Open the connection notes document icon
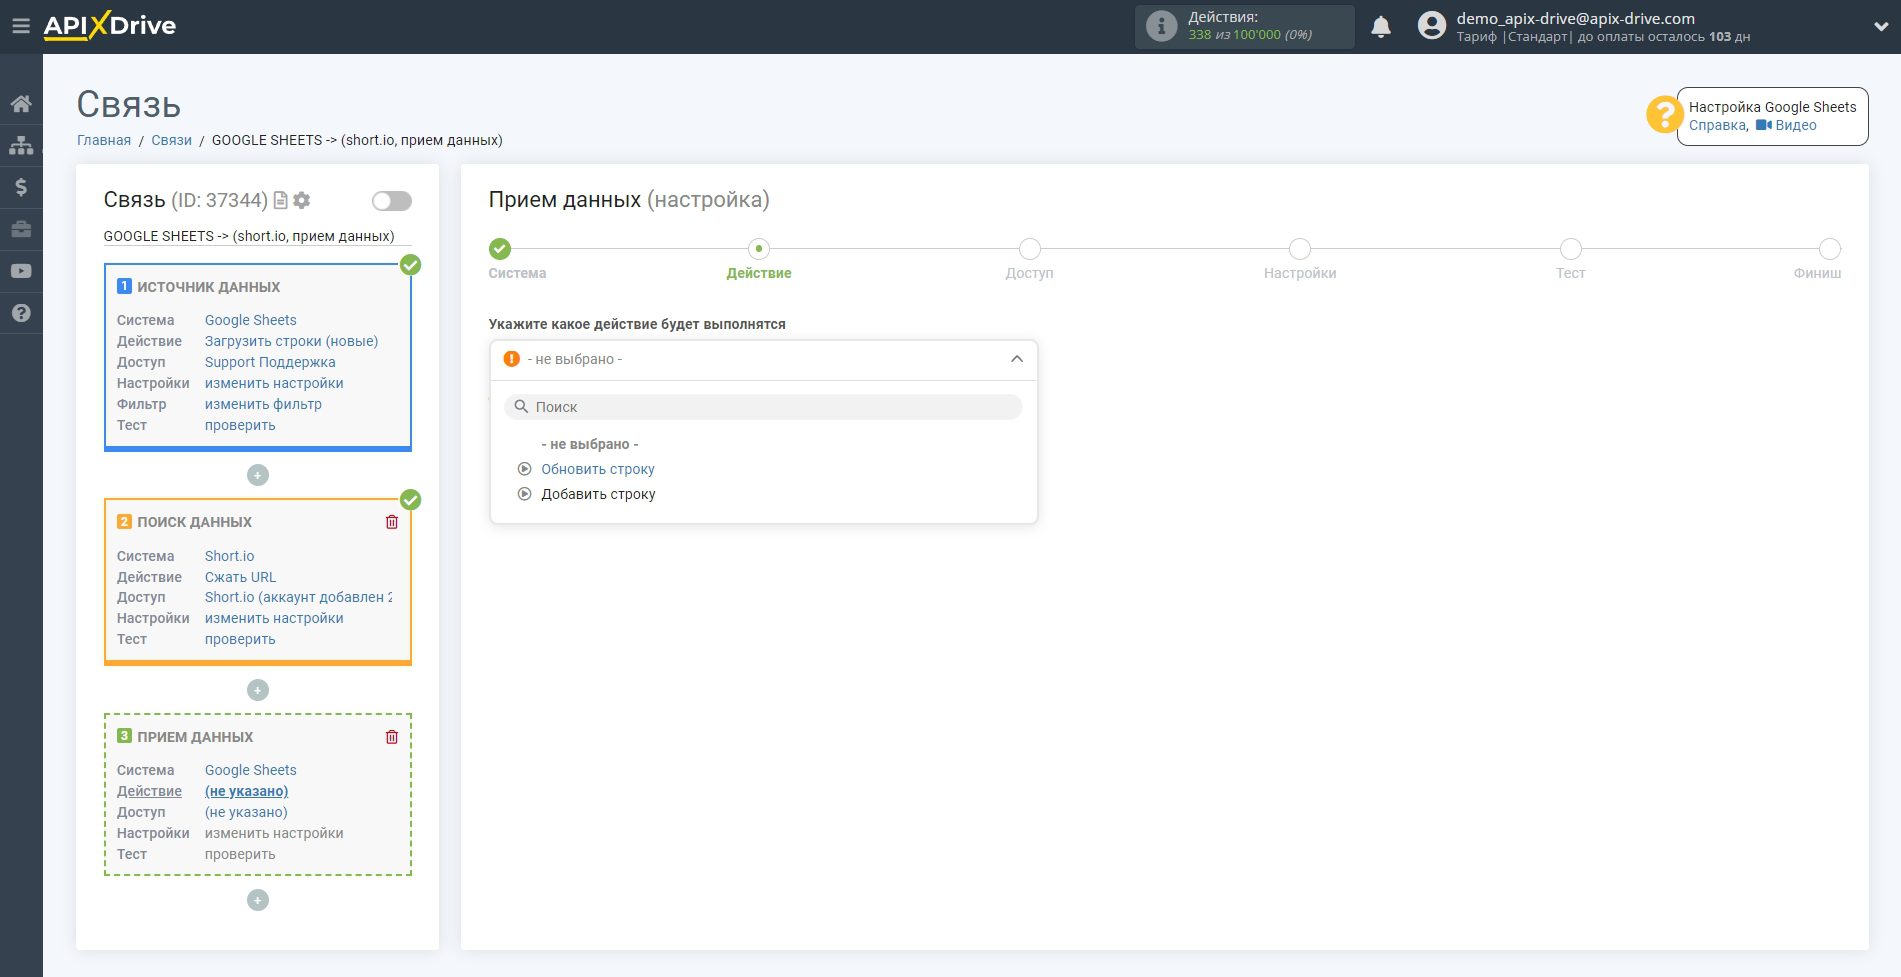The image size is (1901, 977). [x=281, y=200]
